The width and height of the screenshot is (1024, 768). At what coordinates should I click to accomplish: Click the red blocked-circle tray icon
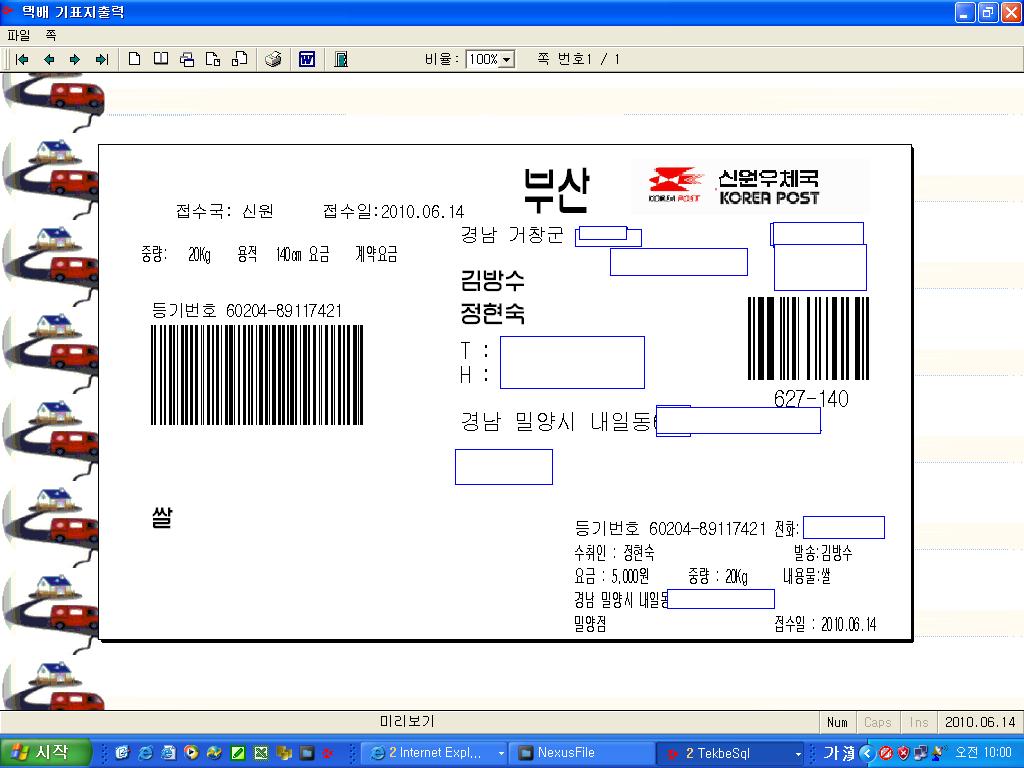click(886, 753)
